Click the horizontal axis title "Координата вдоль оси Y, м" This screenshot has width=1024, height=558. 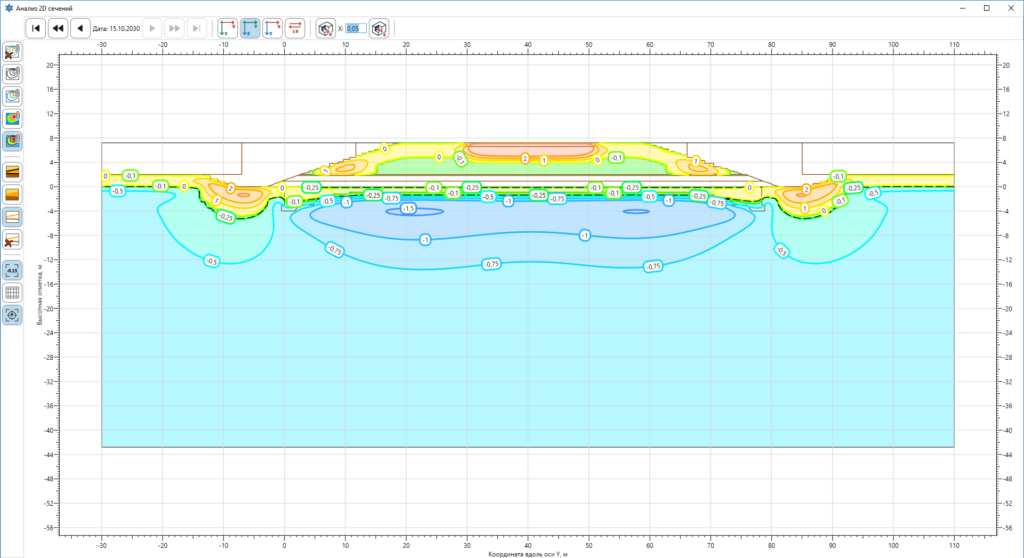tap(528, 554)
